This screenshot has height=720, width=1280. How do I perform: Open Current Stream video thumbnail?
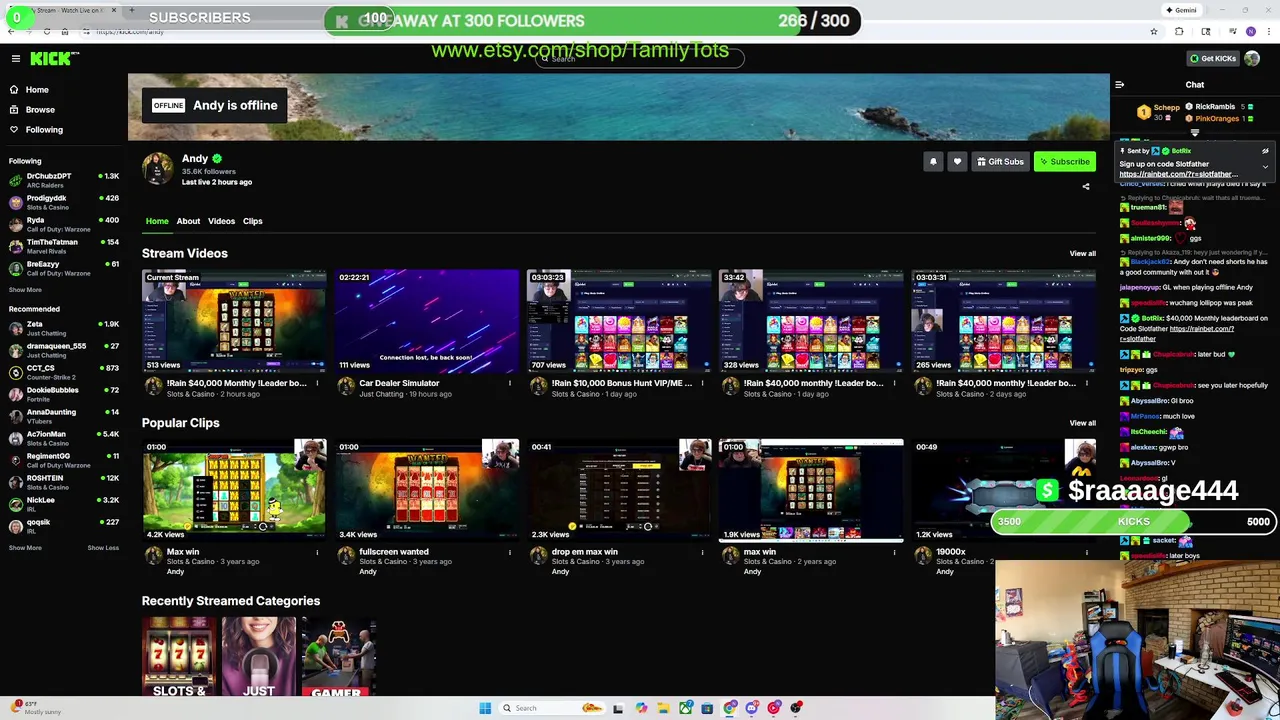(234, 321)
